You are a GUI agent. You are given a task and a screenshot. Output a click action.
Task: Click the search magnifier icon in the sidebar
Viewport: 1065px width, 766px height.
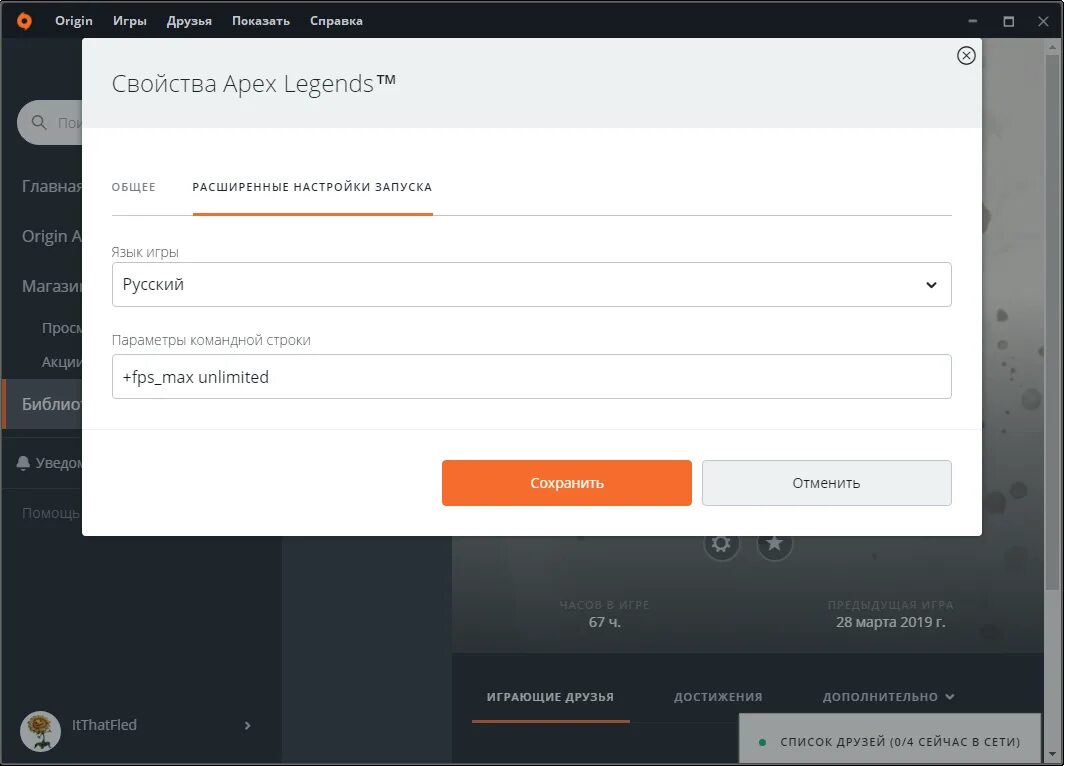pyautogui.click(x=38, y=122)
